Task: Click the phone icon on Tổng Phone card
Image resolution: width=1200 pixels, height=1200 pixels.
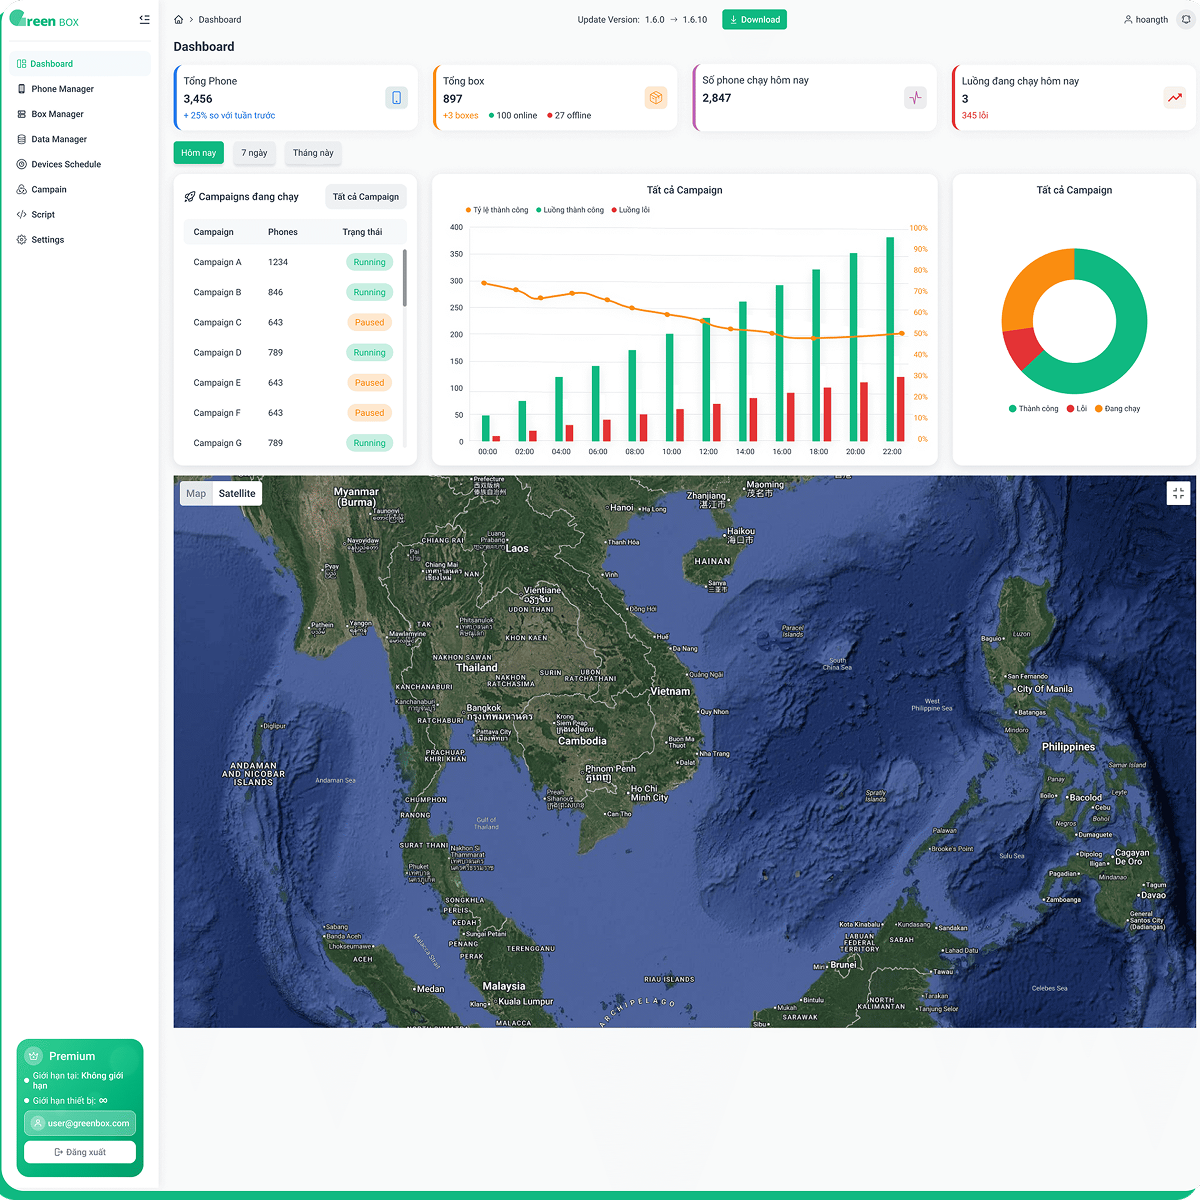Action: coord(396,97)
